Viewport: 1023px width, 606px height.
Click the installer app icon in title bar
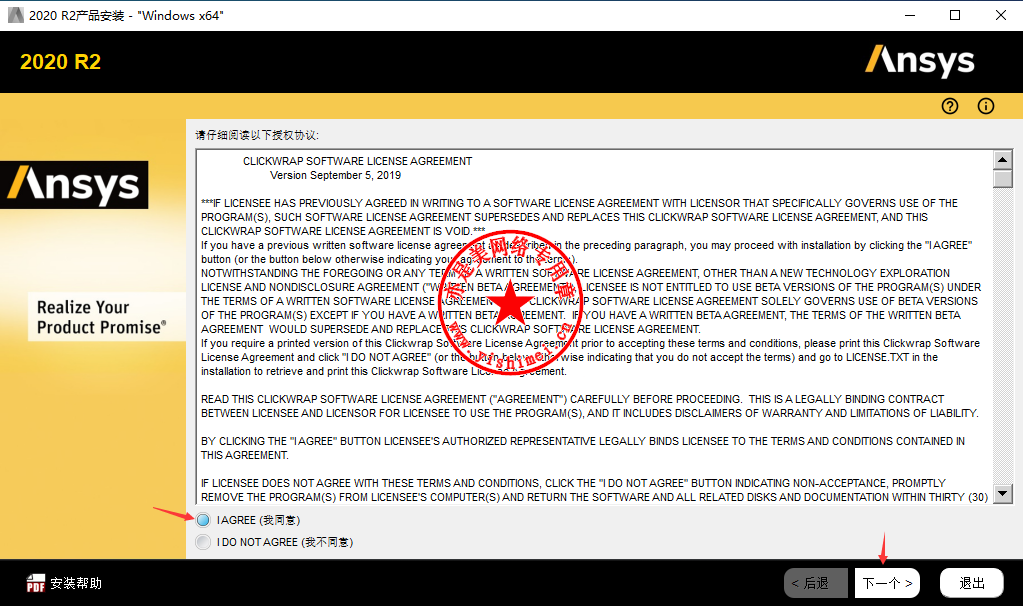15,15
